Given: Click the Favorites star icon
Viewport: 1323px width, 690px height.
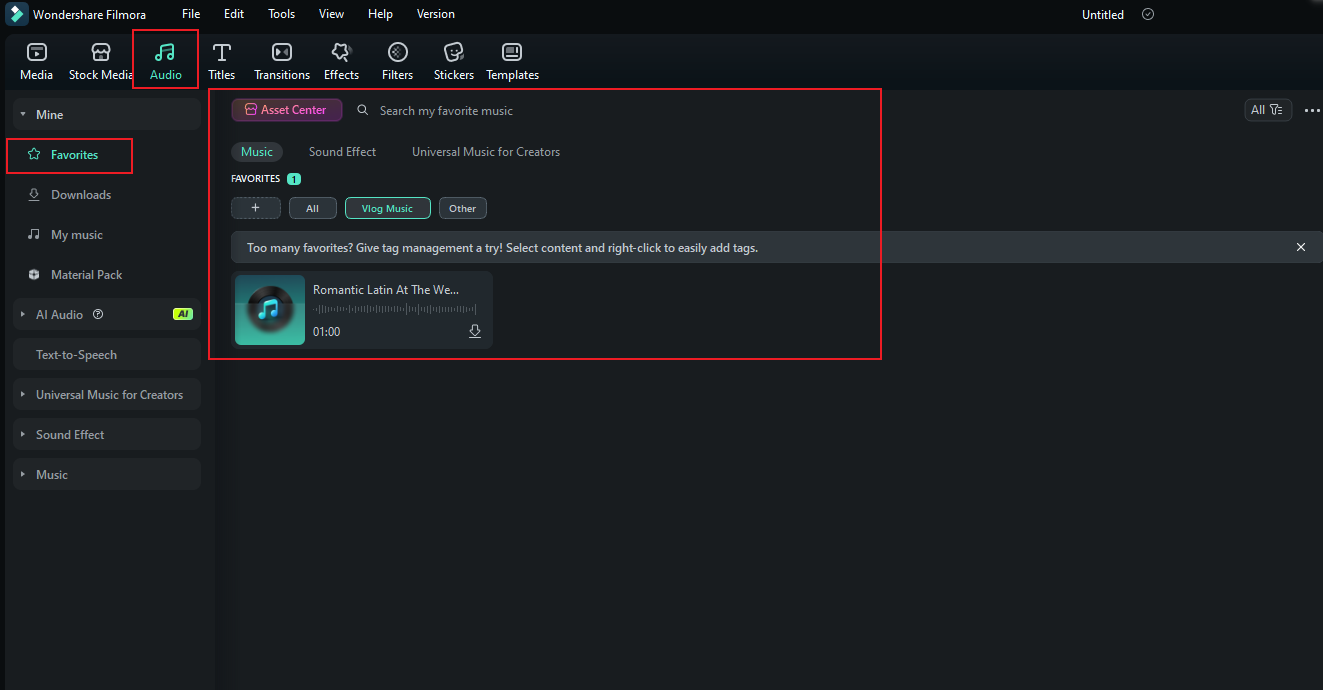Looking at the screenshot, I should point(34,154).
